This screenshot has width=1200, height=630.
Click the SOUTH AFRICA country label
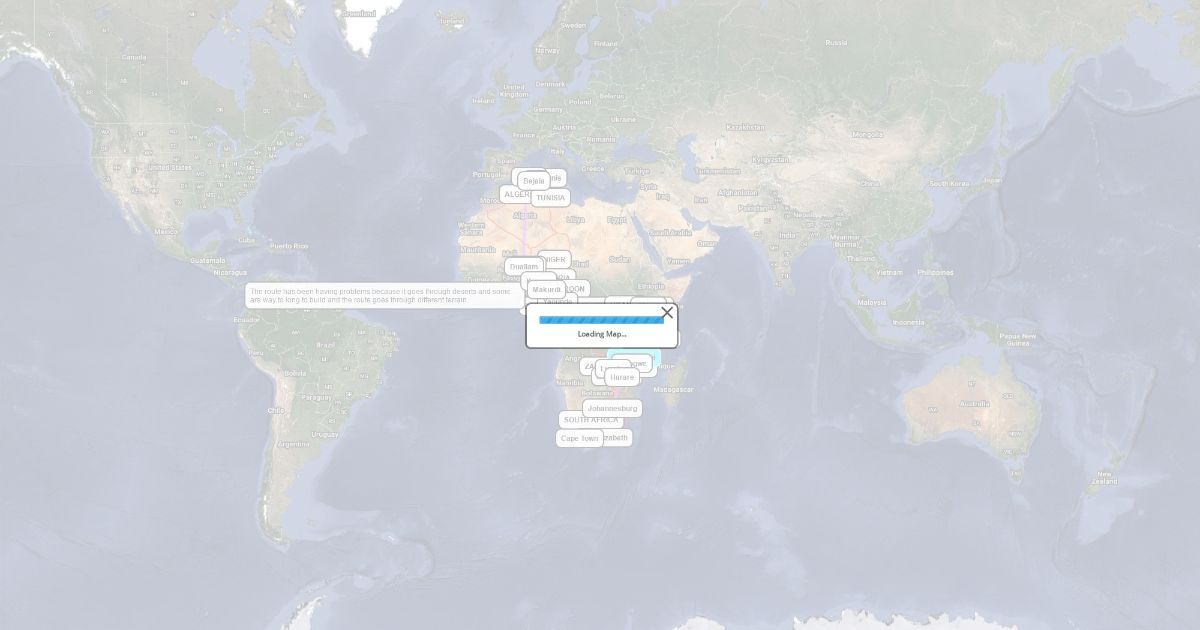tap(588, 421)
